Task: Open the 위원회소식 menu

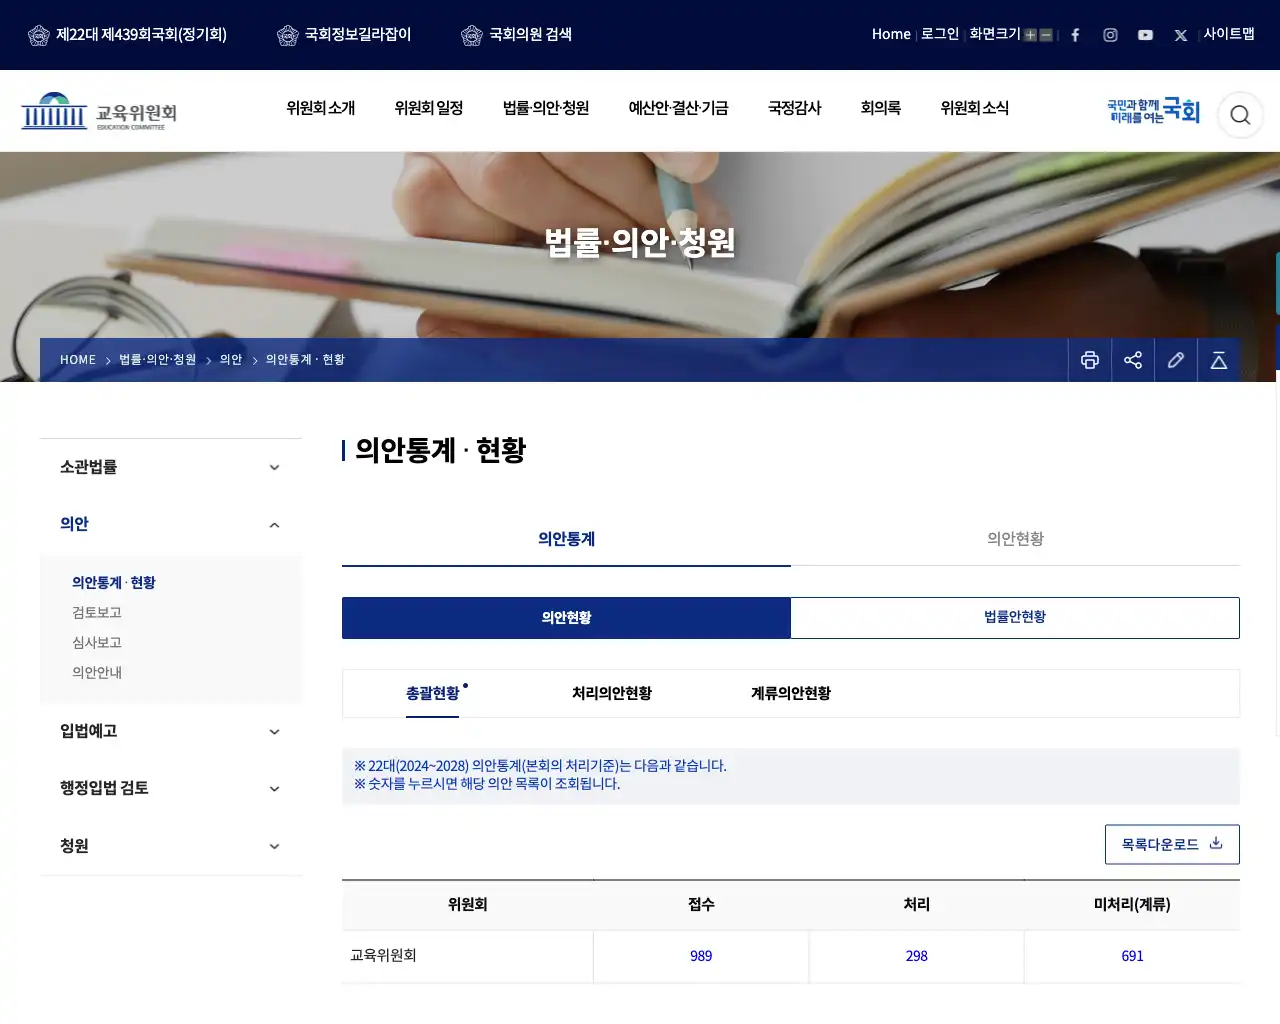Action: (x=975, y=108)
